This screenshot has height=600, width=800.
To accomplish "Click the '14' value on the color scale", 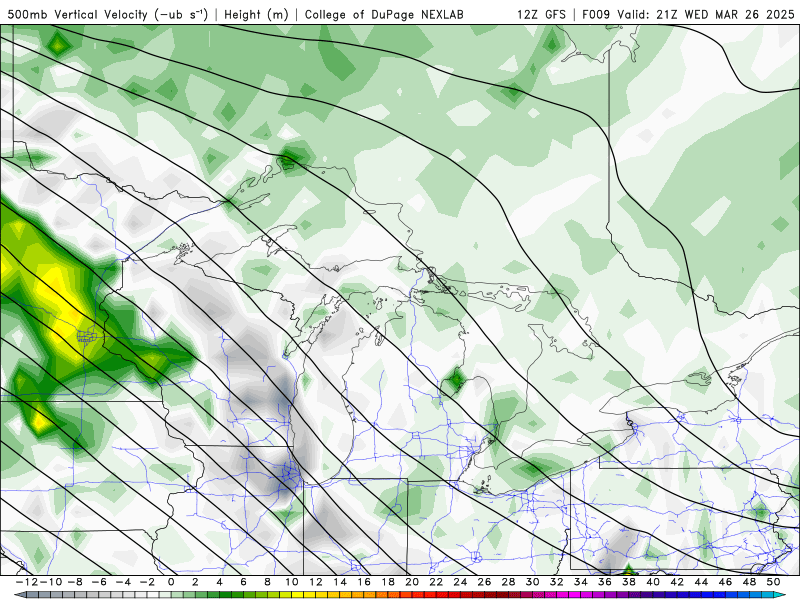I will 340,582.
